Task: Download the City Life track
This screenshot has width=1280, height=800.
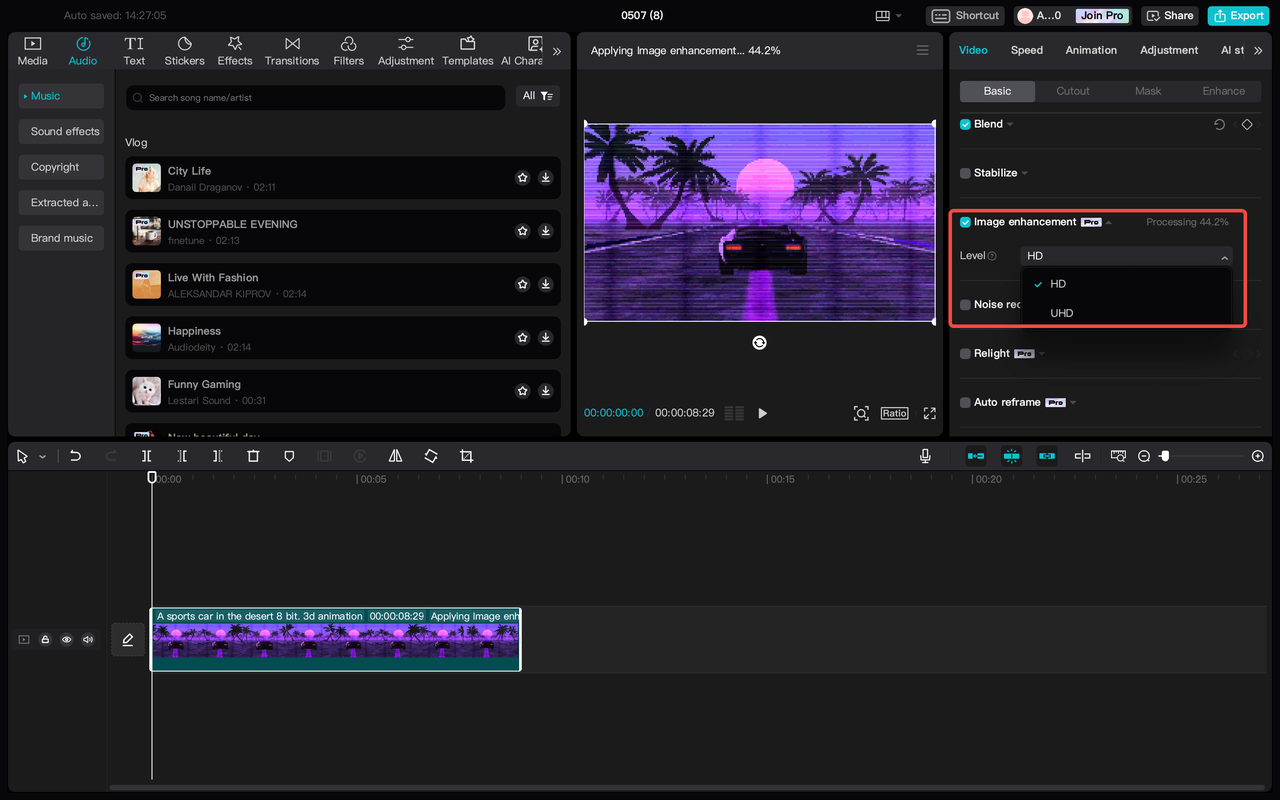Action: 546,178
